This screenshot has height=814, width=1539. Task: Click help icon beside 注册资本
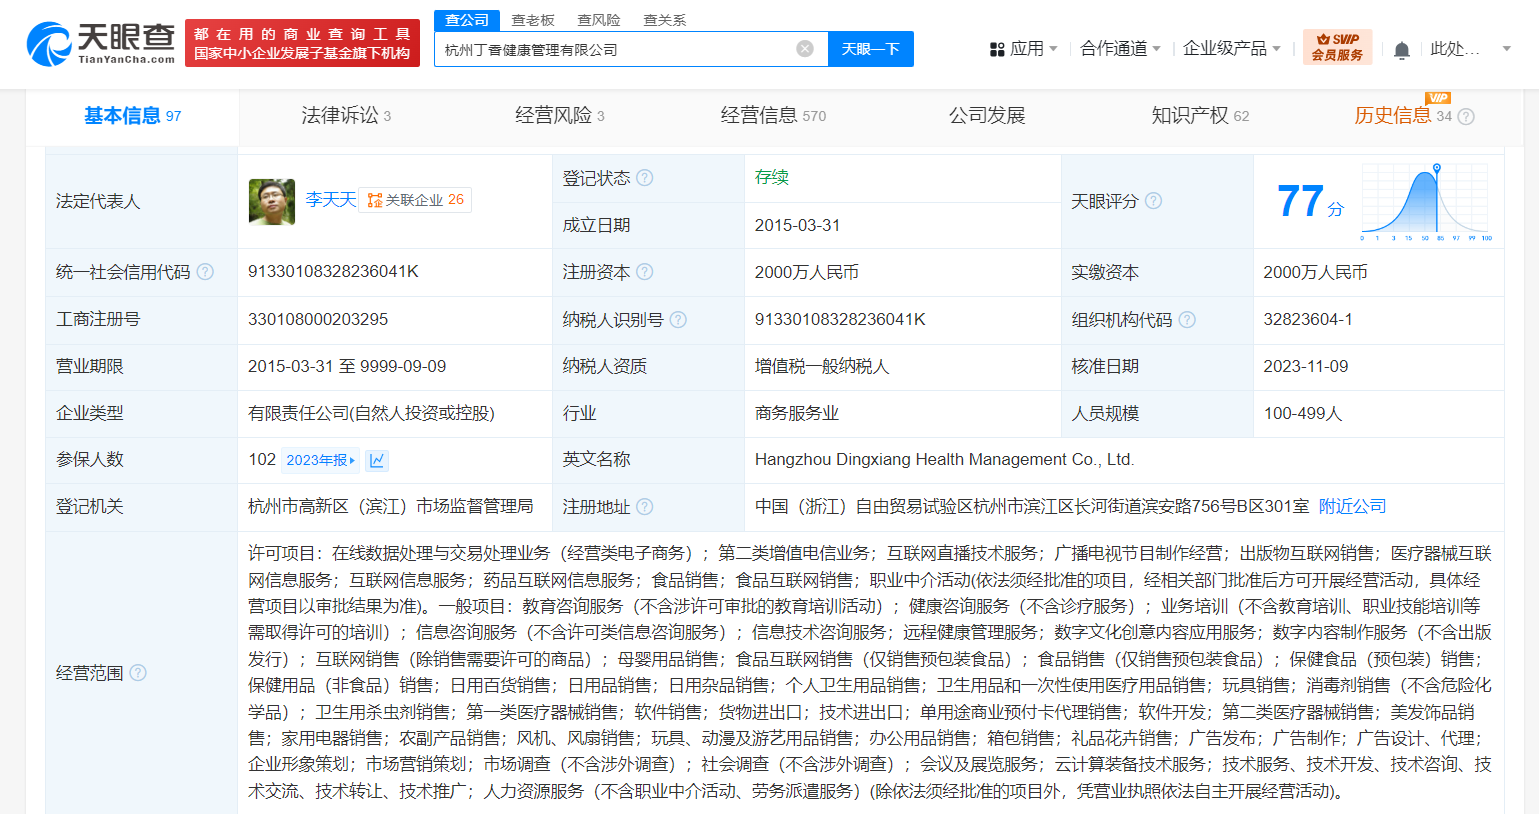pos(645,272)
